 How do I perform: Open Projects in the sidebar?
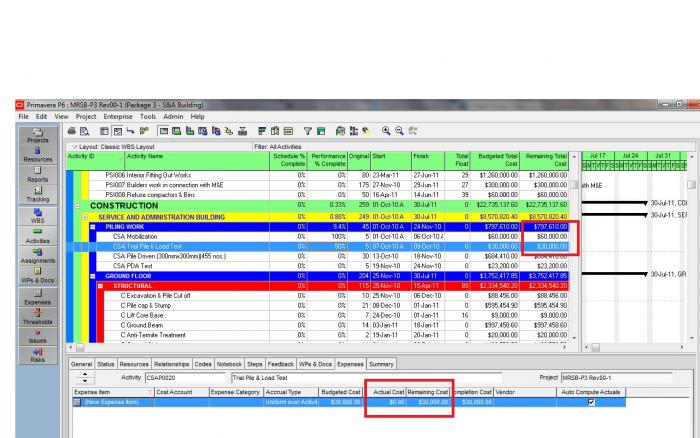38,135
